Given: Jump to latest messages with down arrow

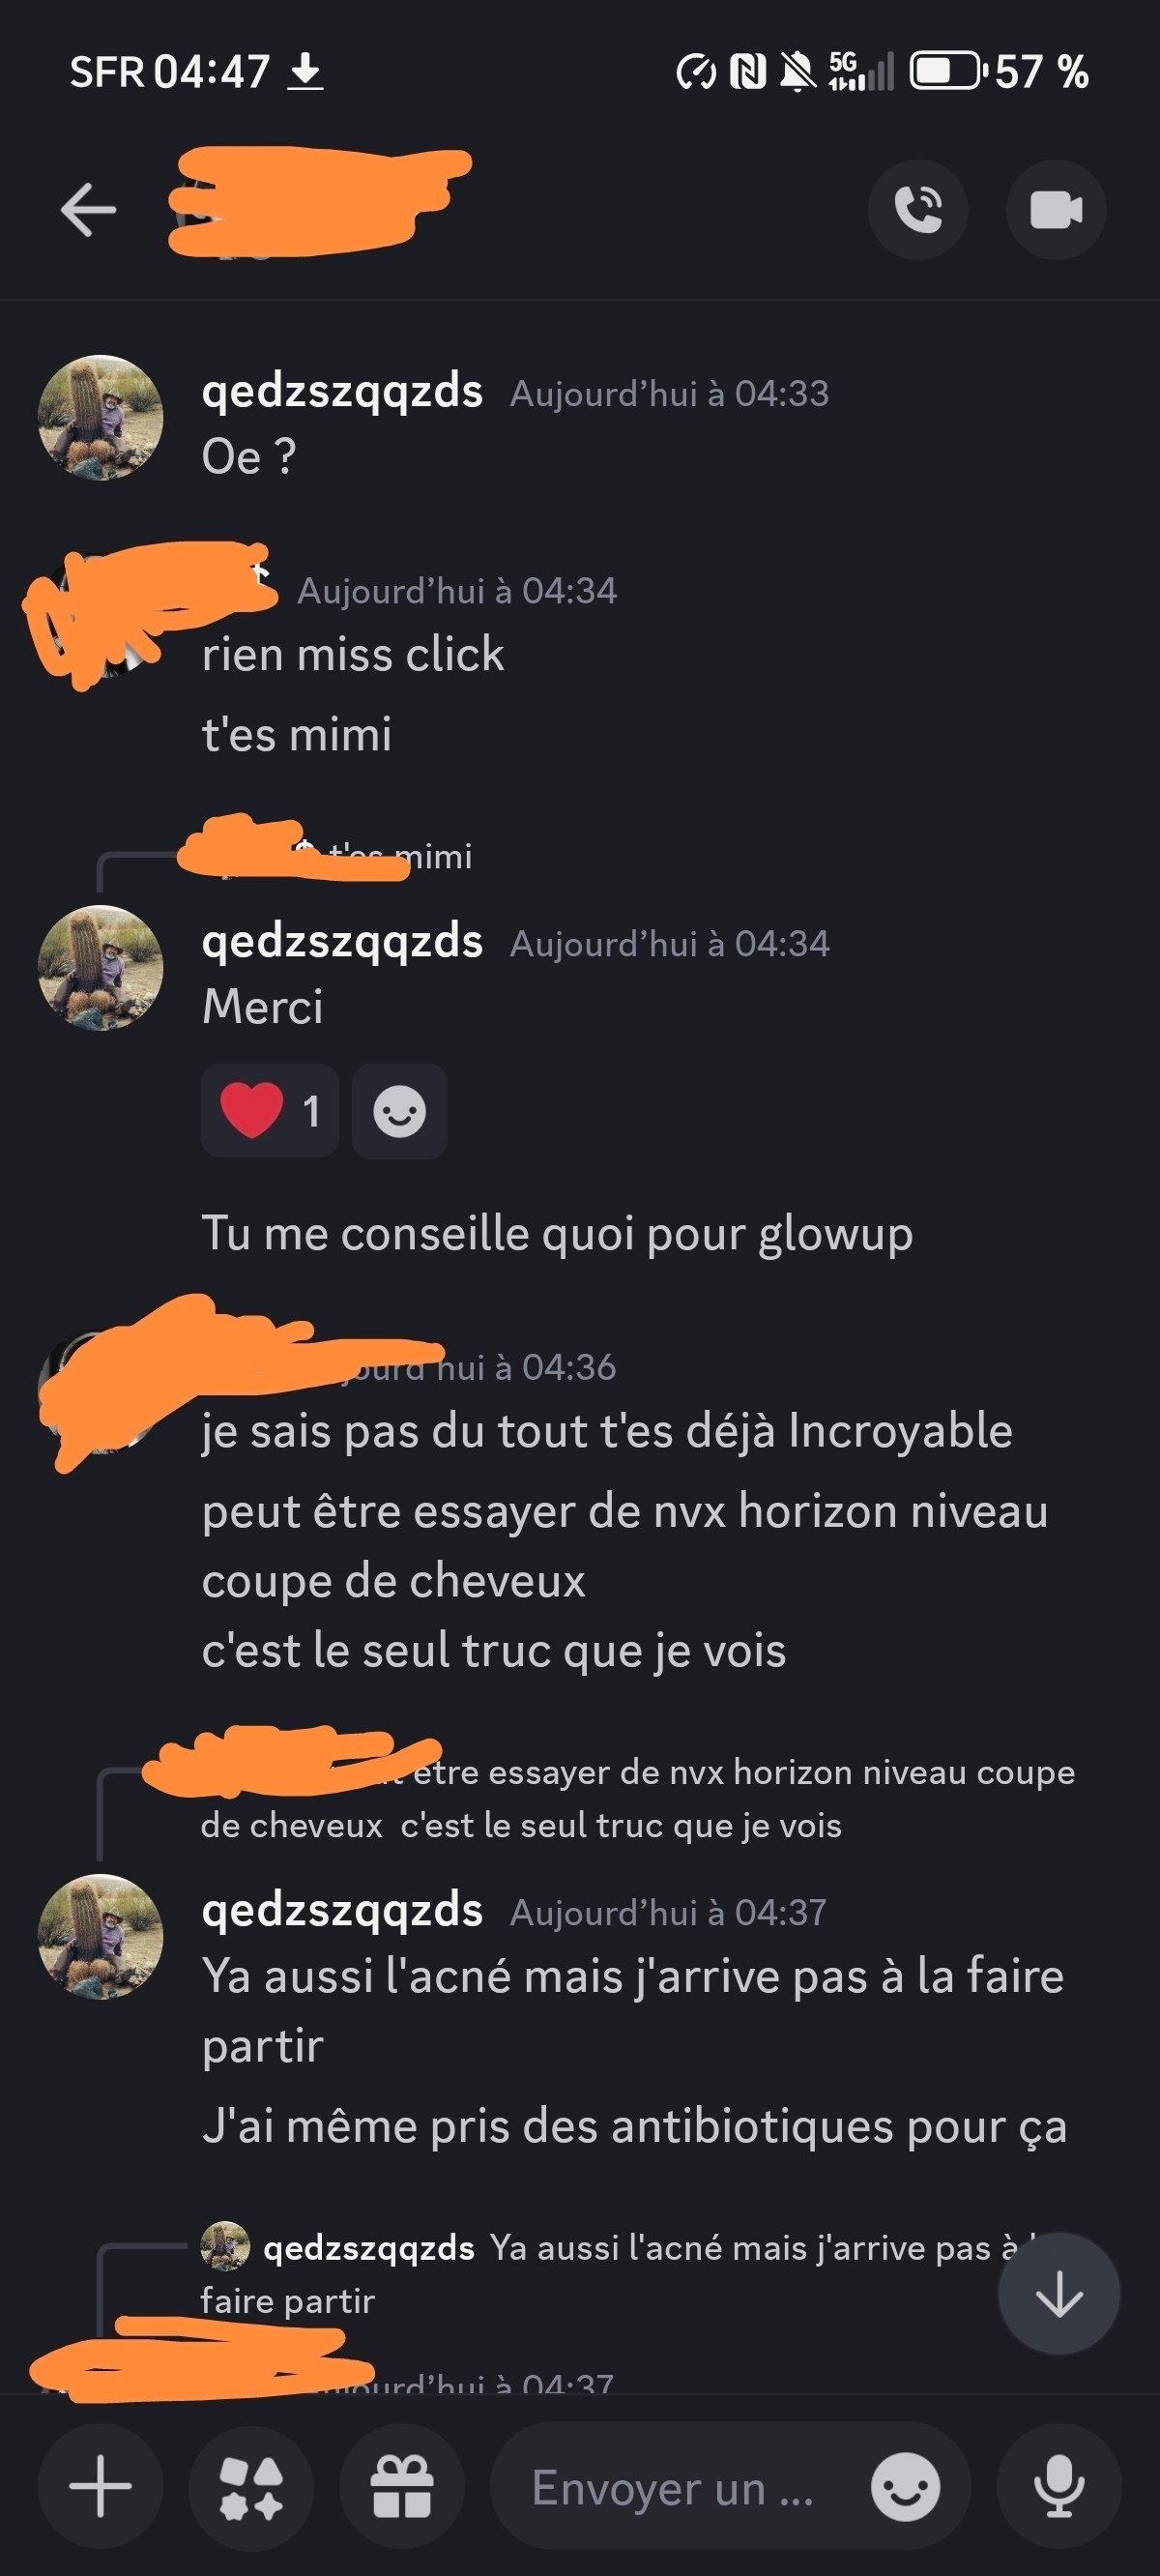Looking at the screenshot, I should [1059, 2294].
